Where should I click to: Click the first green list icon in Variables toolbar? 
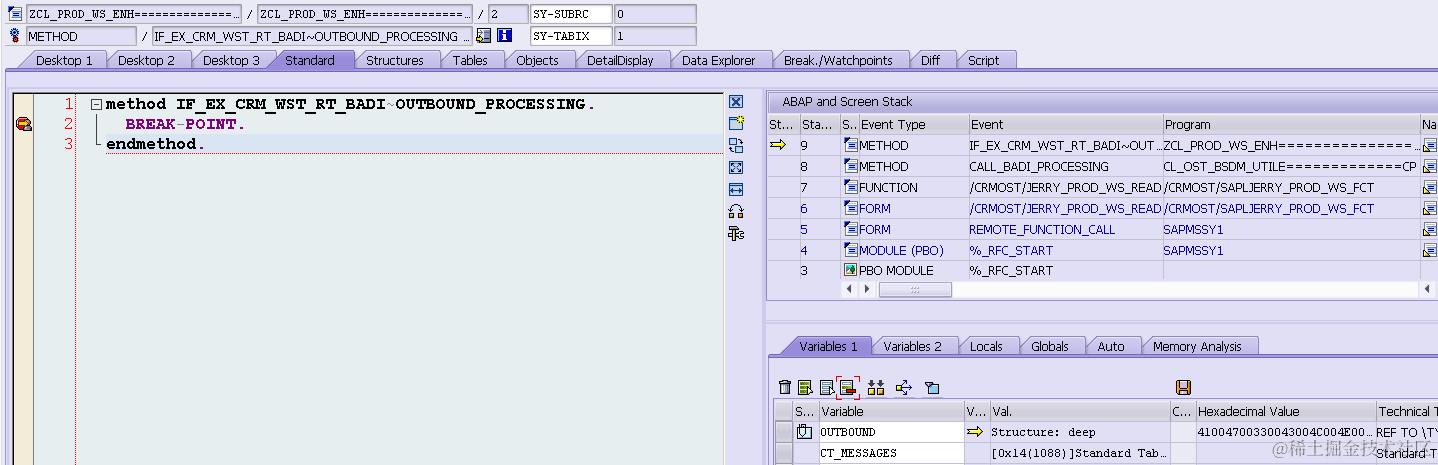click(x=805, y=387)
